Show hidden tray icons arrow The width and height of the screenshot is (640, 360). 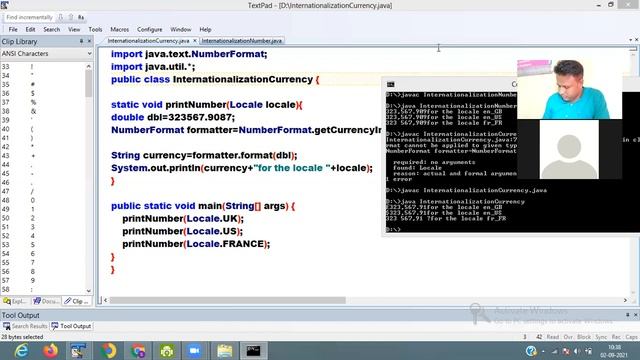point(543,351)
